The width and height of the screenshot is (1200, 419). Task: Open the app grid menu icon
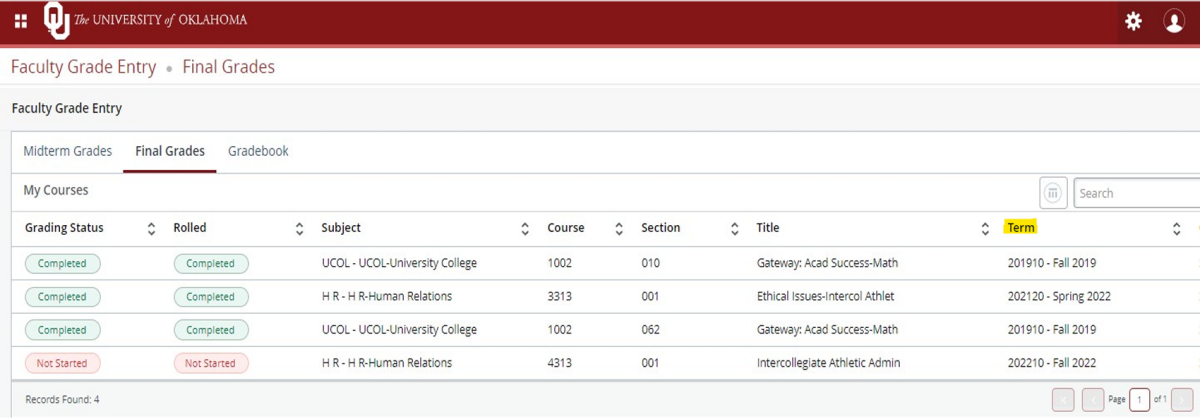tap(20, 21)
